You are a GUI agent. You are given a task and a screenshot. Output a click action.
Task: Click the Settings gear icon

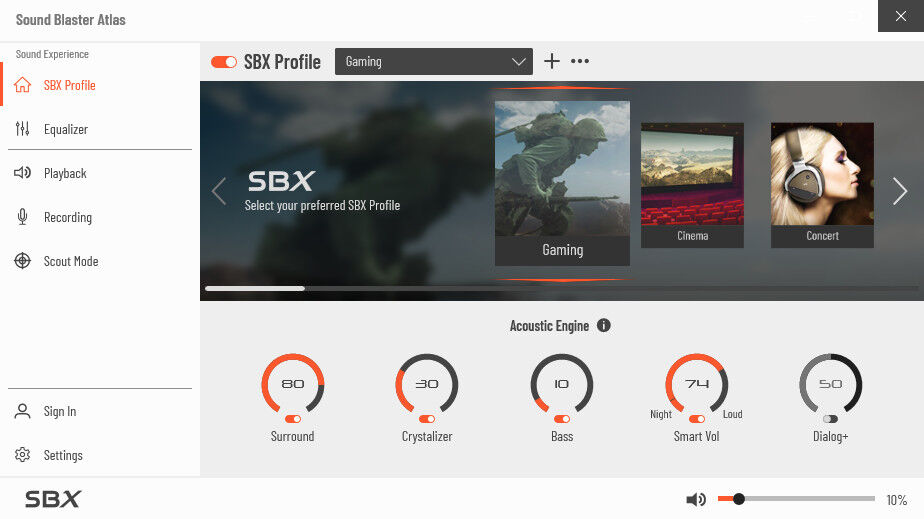(x=22, y=455)
